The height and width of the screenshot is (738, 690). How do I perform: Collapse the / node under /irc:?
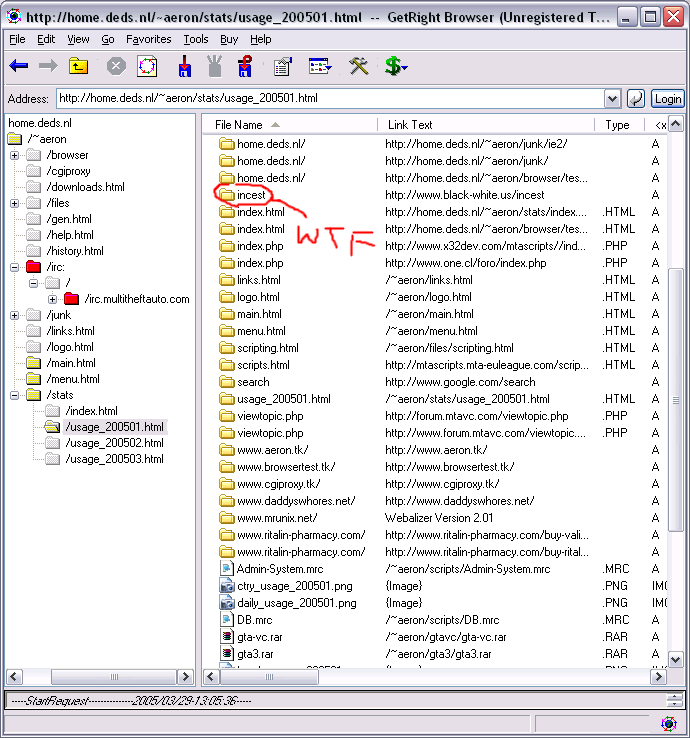tap(33, 283)
